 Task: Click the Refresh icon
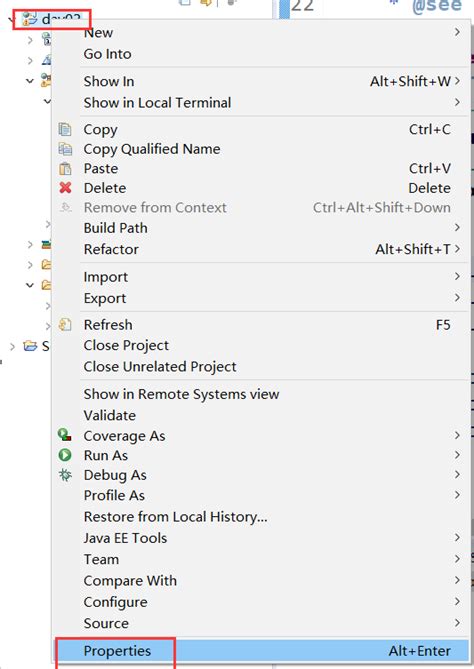(65, 325)
